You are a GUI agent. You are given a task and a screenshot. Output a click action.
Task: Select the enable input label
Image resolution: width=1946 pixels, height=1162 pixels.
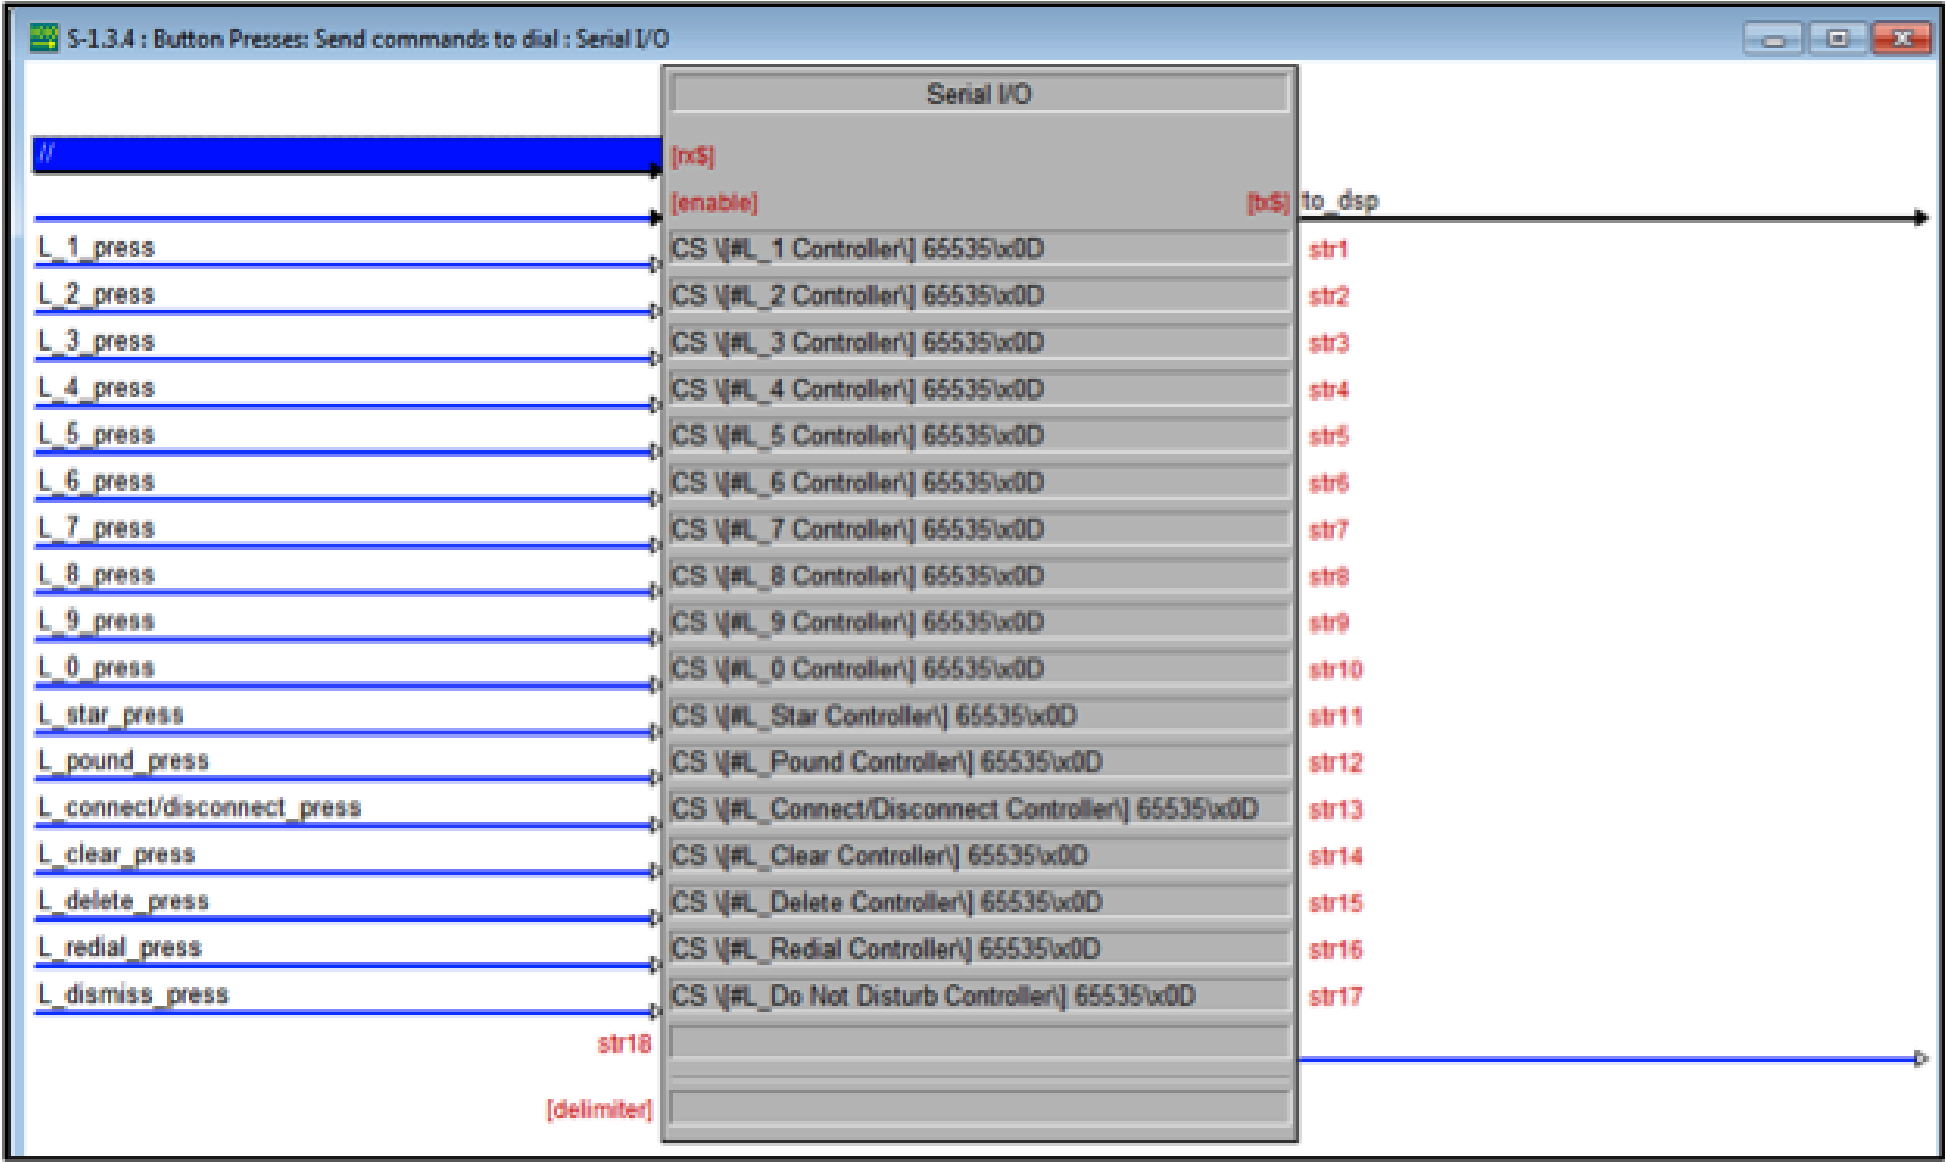715,201
